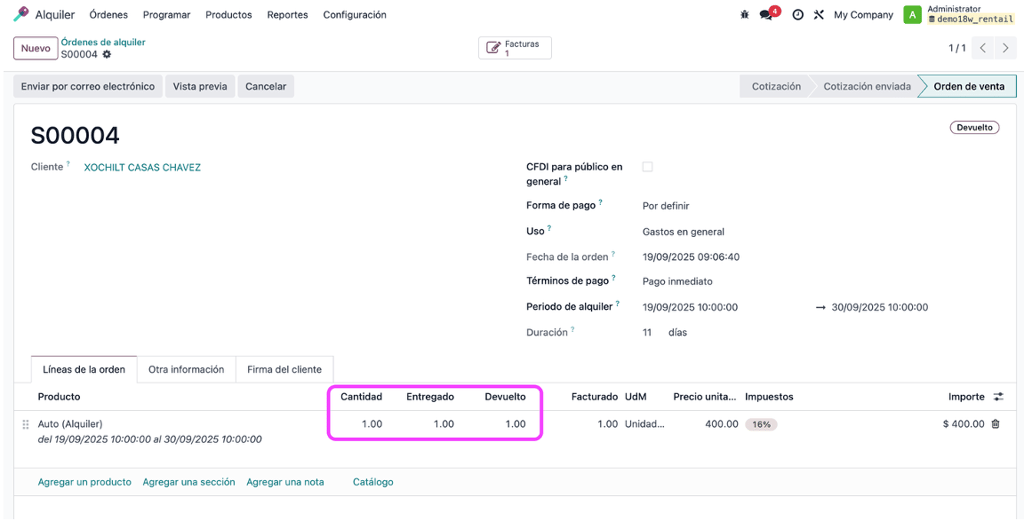Click the Agregar un producto link
1024x521 pixels.
pyautogui.click(x=85, y=482)
